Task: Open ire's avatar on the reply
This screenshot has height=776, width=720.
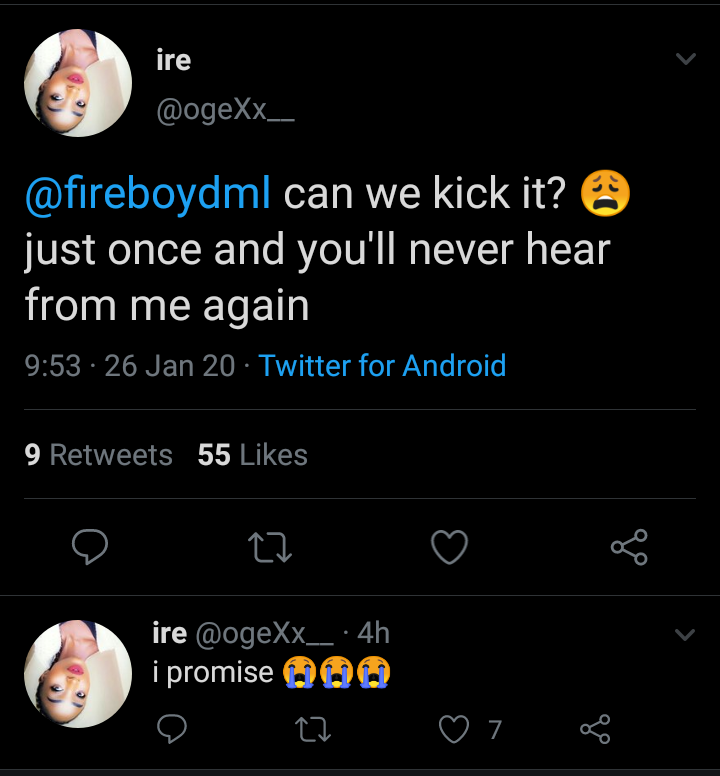Action: [78, 672]
